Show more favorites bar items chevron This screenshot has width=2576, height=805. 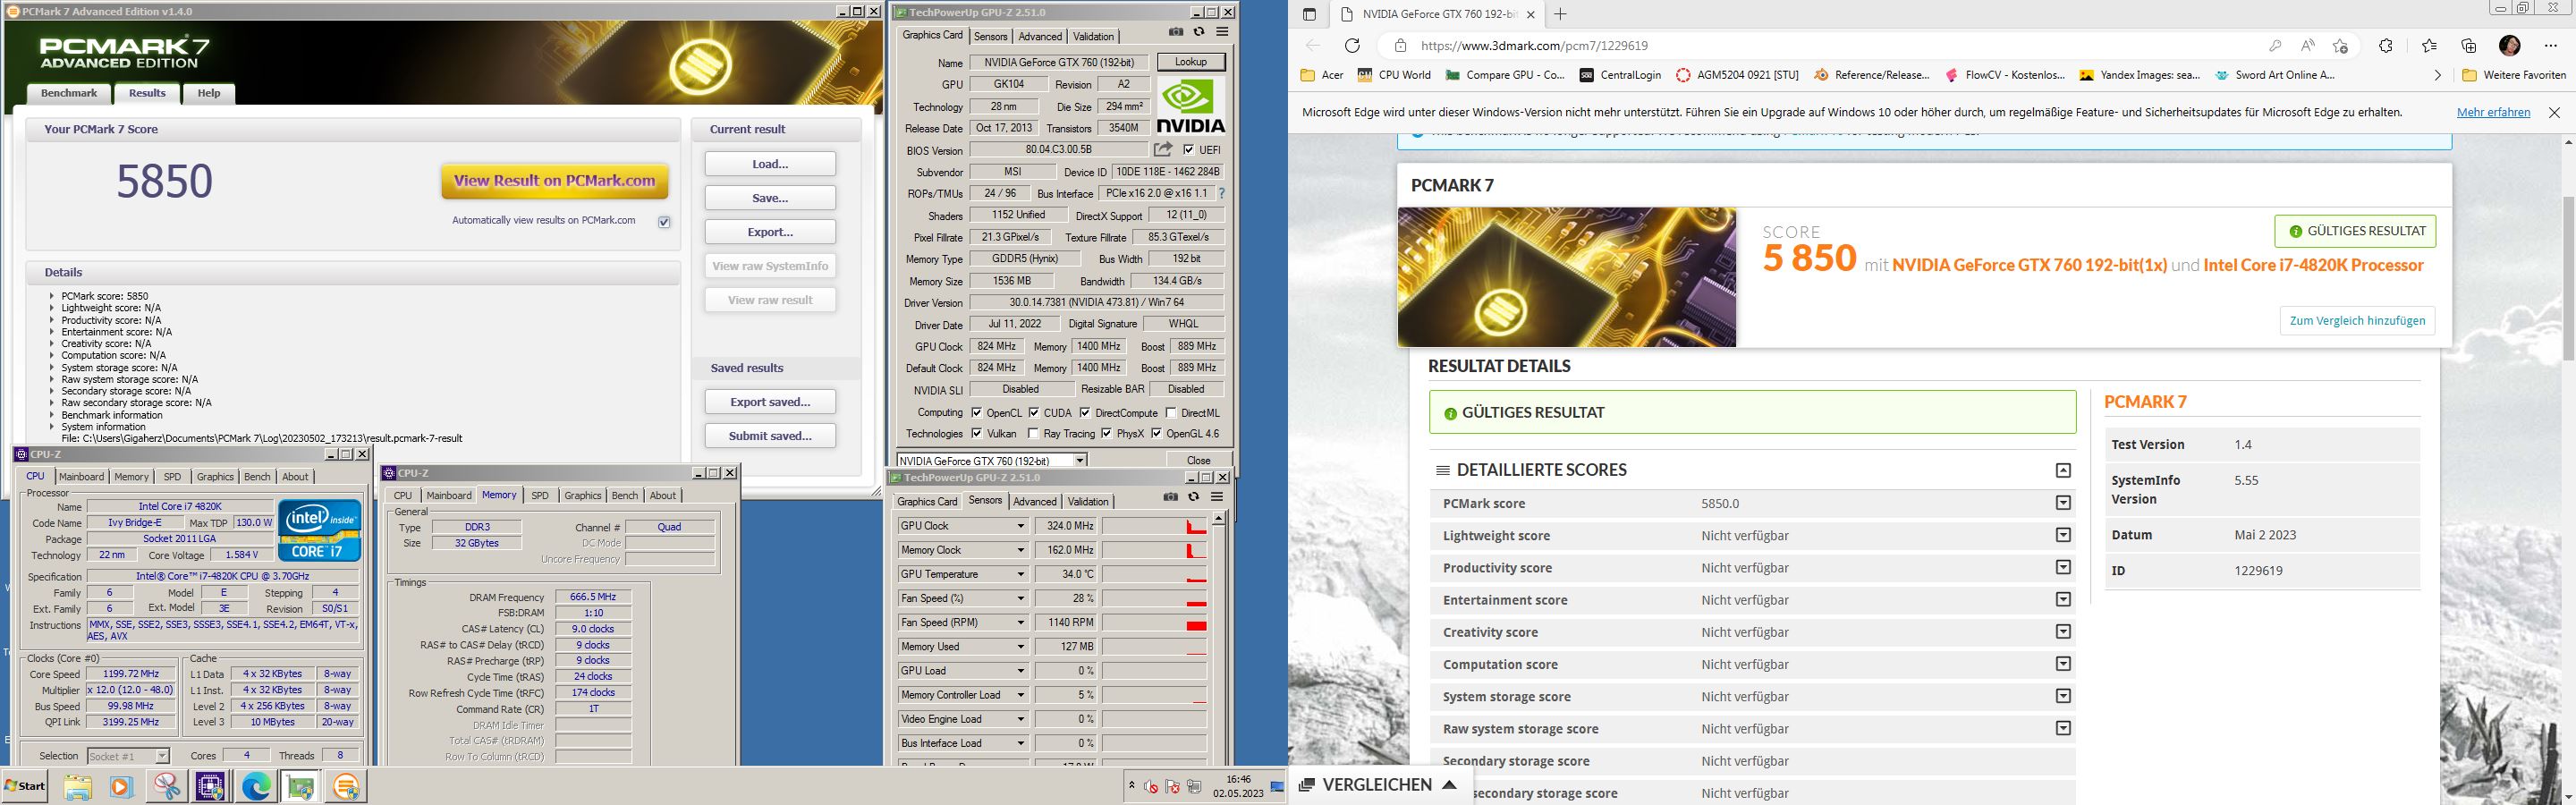pos(2437,75)
